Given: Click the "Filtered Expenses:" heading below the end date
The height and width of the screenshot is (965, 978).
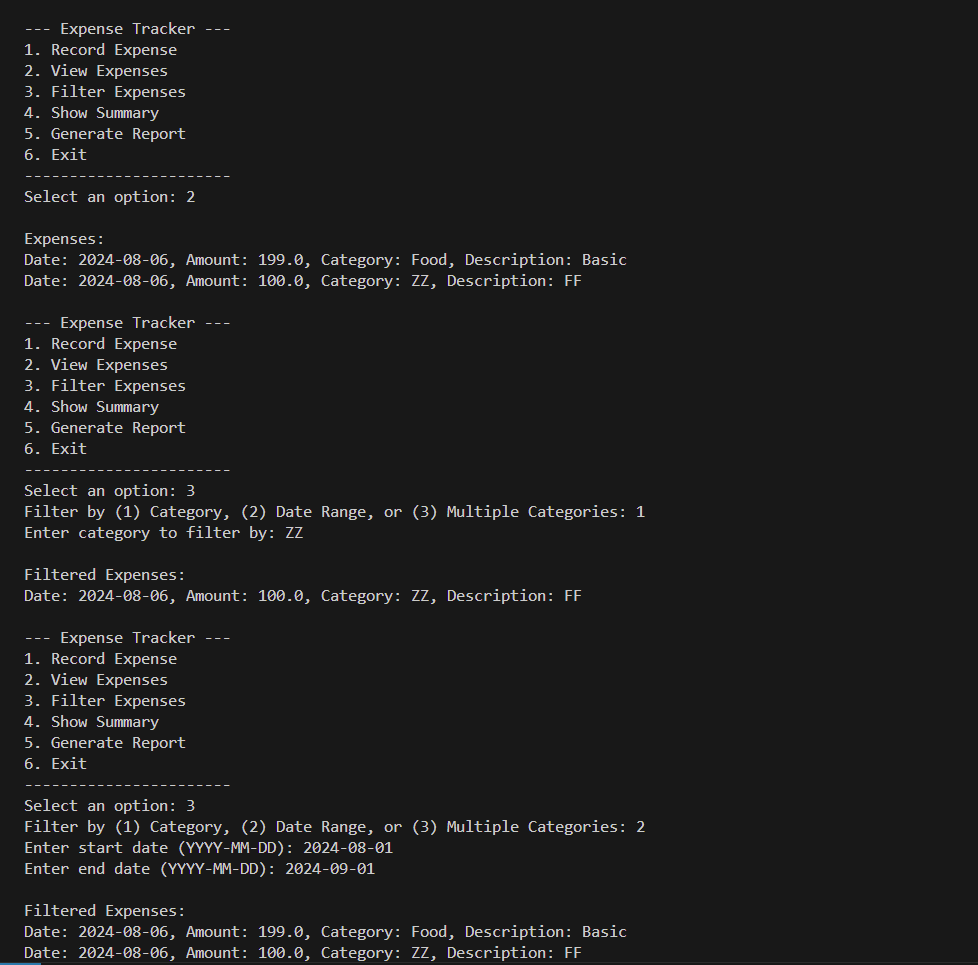Looking at the screenshot, I should (x=105, y=911).
